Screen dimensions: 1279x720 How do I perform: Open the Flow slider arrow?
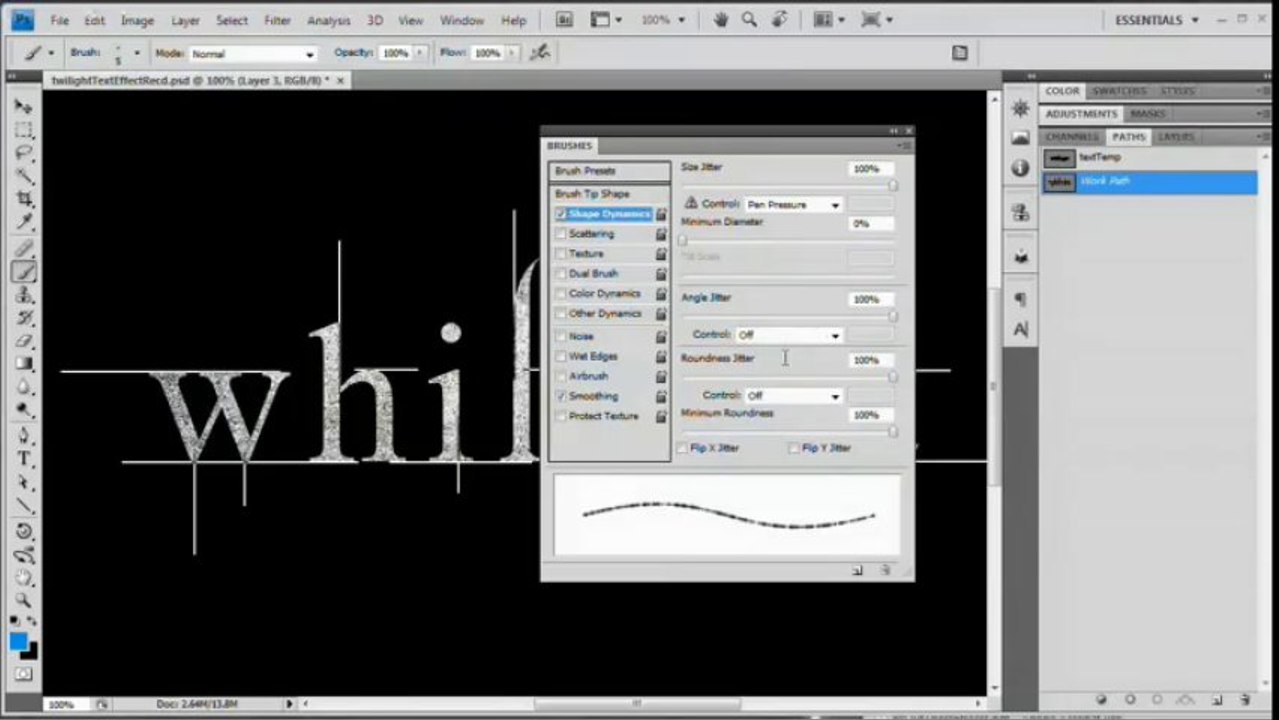510,53
